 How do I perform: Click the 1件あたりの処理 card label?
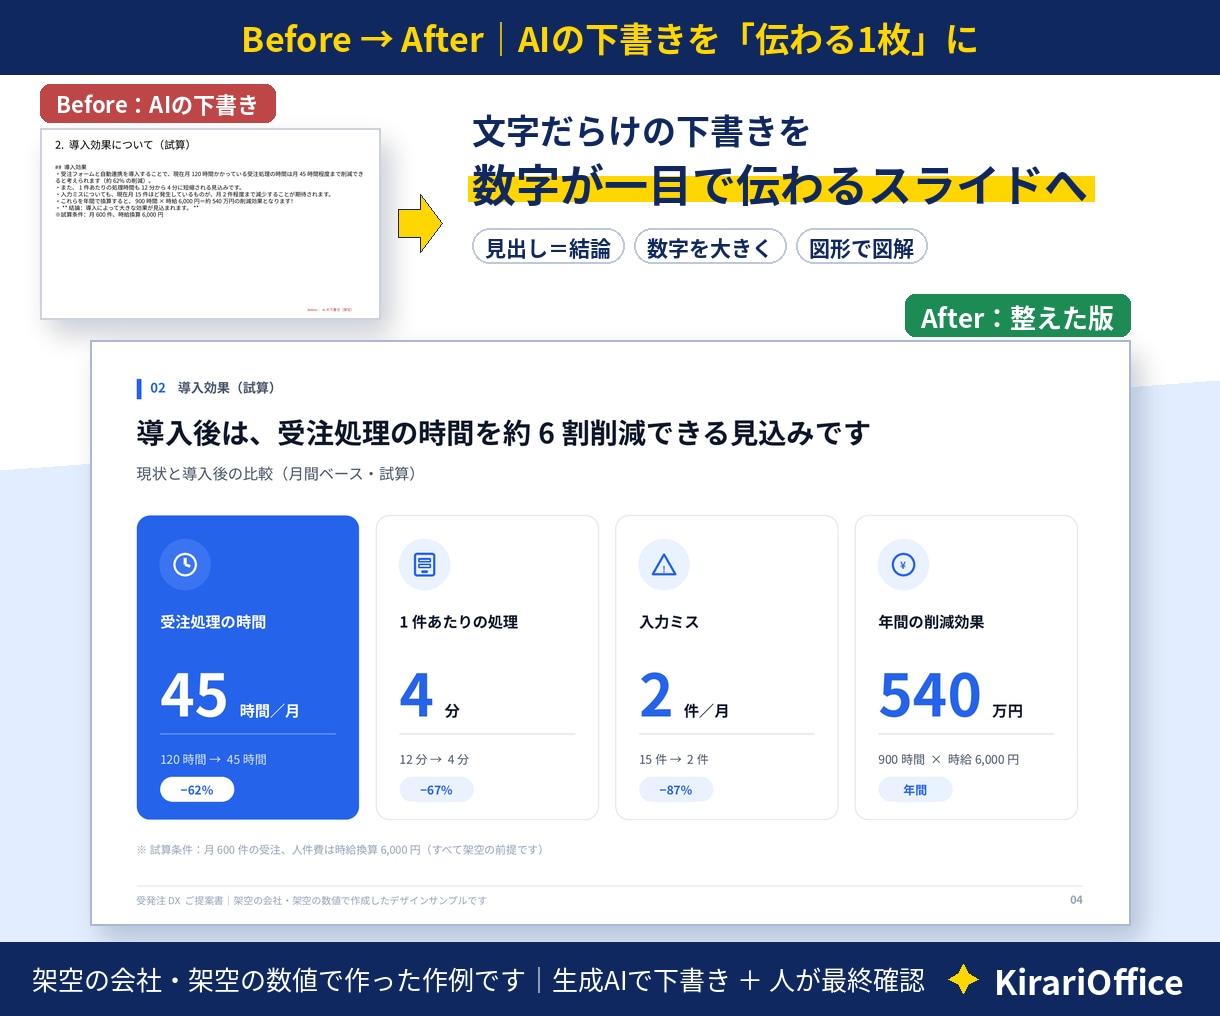pyautogui.click(x=459, y=622)
